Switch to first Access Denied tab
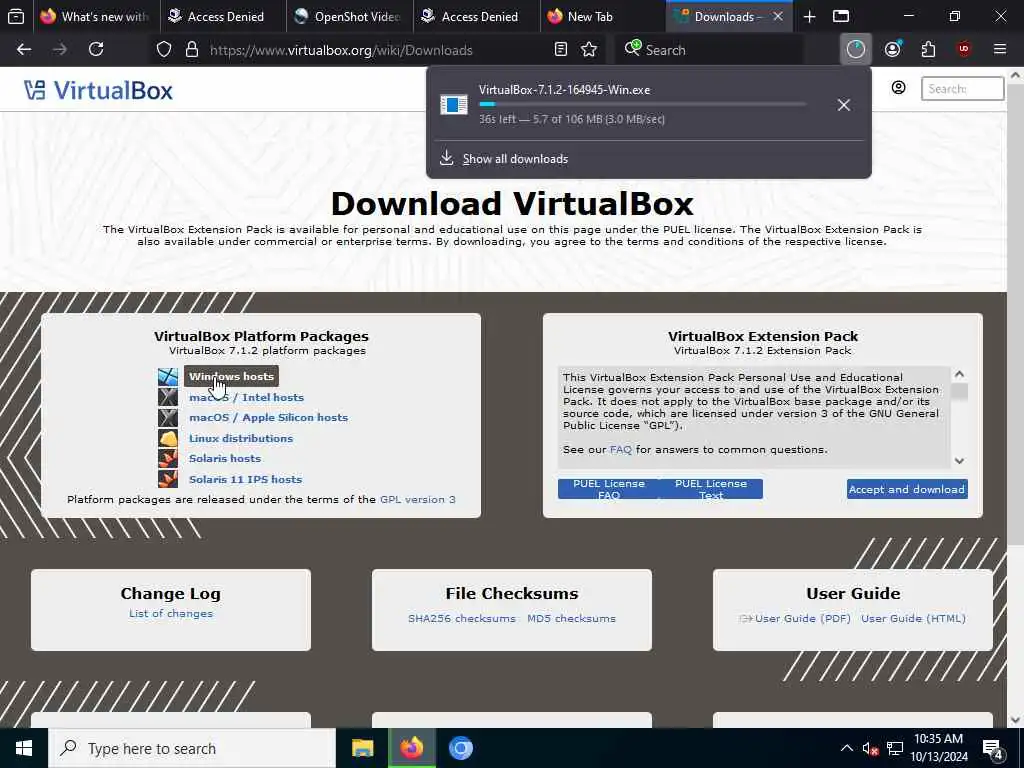This screenshot has width=1024, height=768. [223, 16]
